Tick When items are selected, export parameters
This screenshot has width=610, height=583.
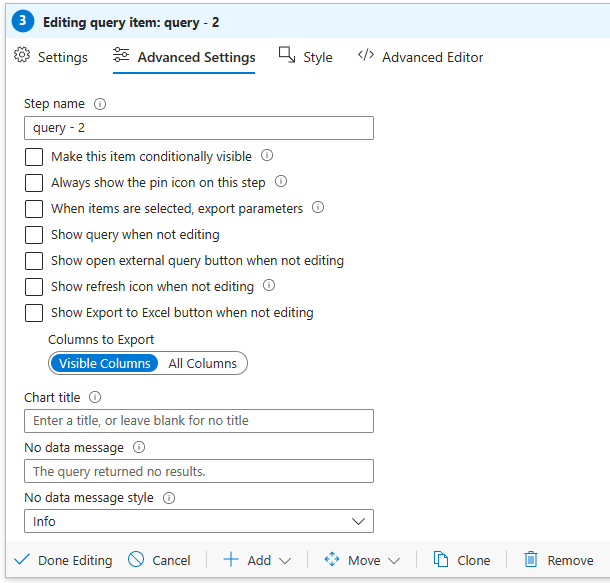[34, 209]
